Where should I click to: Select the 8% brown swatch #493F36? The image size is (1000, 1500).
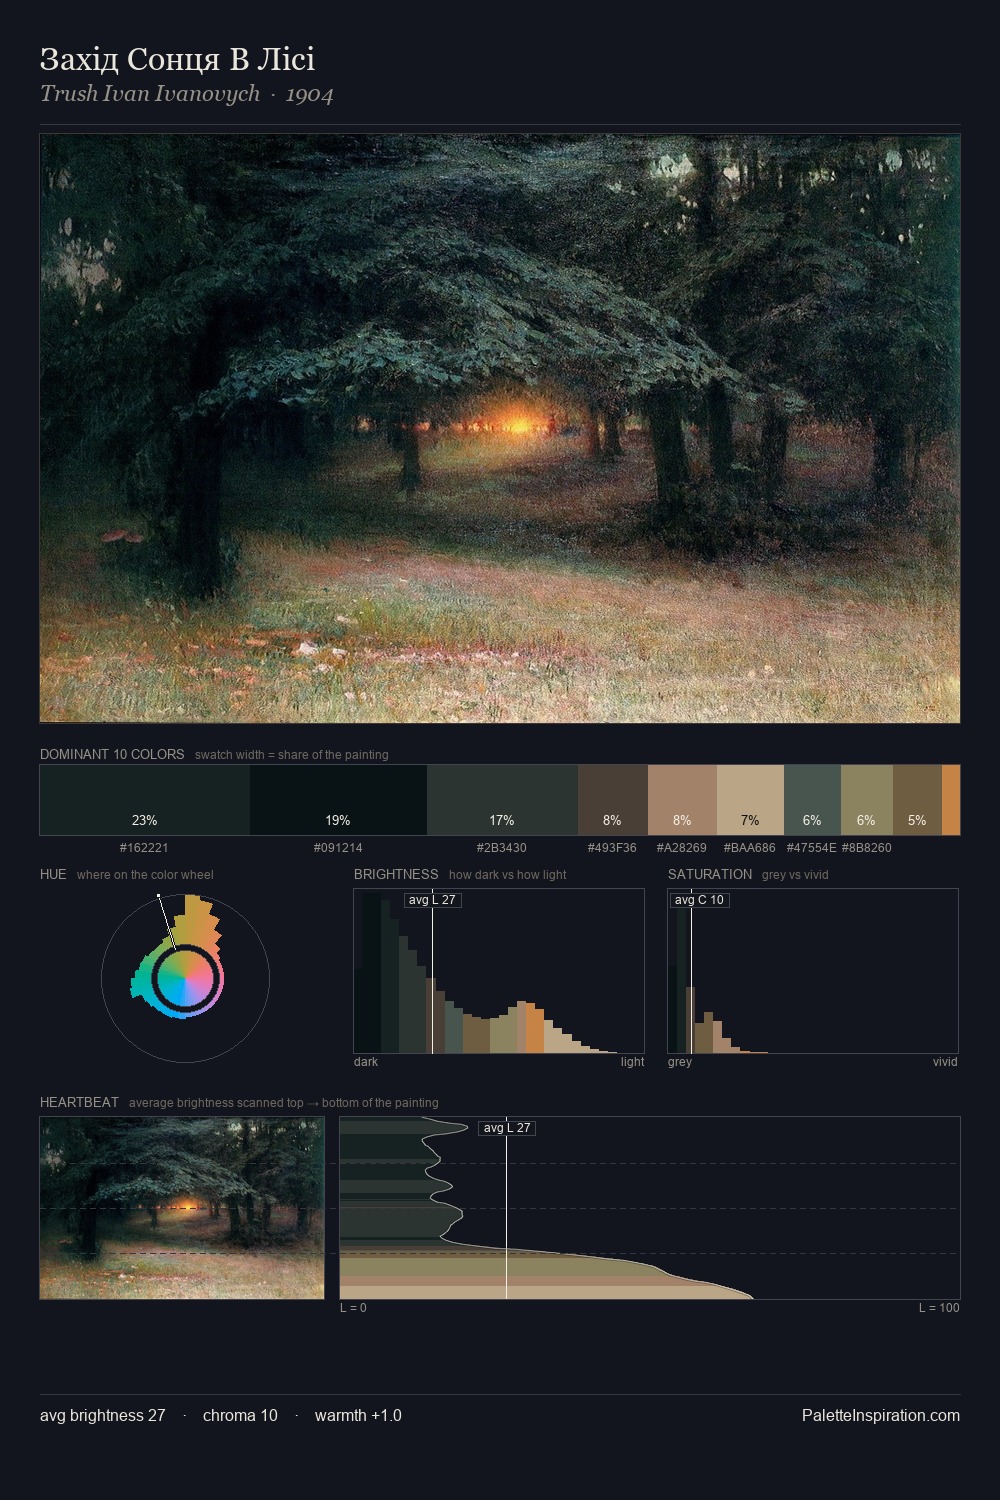coord(613,800)
